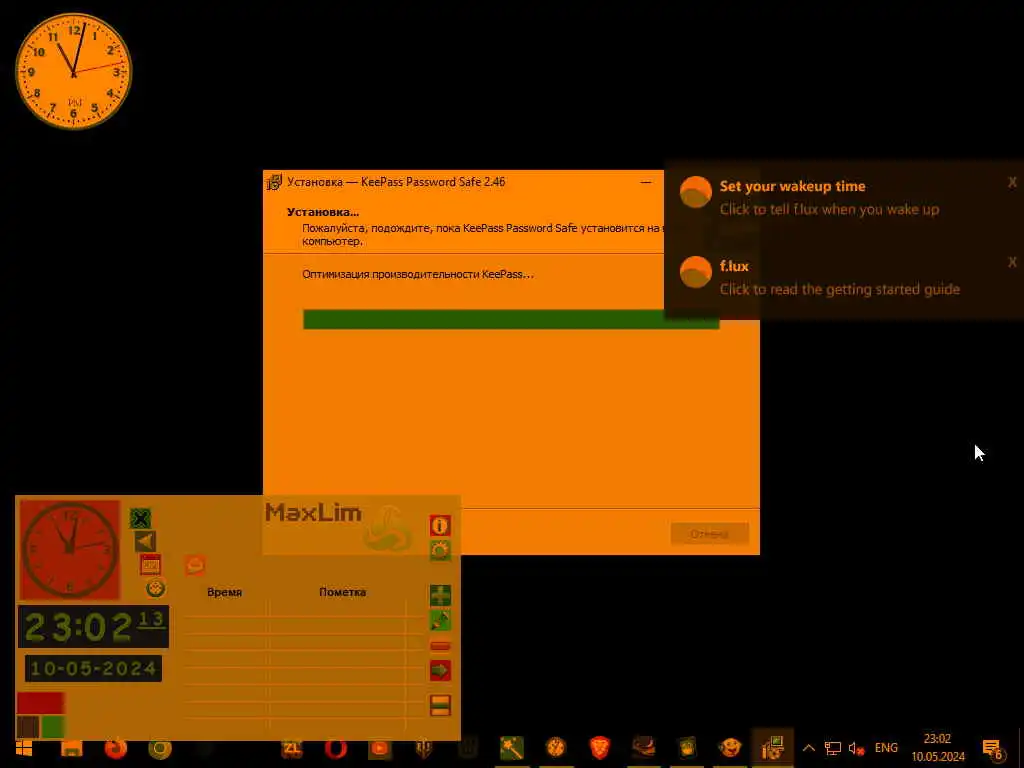This screenshot has height=768, width=1024.
Task: Open the YouTube-style play taskbar icon
Action: pos(379,748)
